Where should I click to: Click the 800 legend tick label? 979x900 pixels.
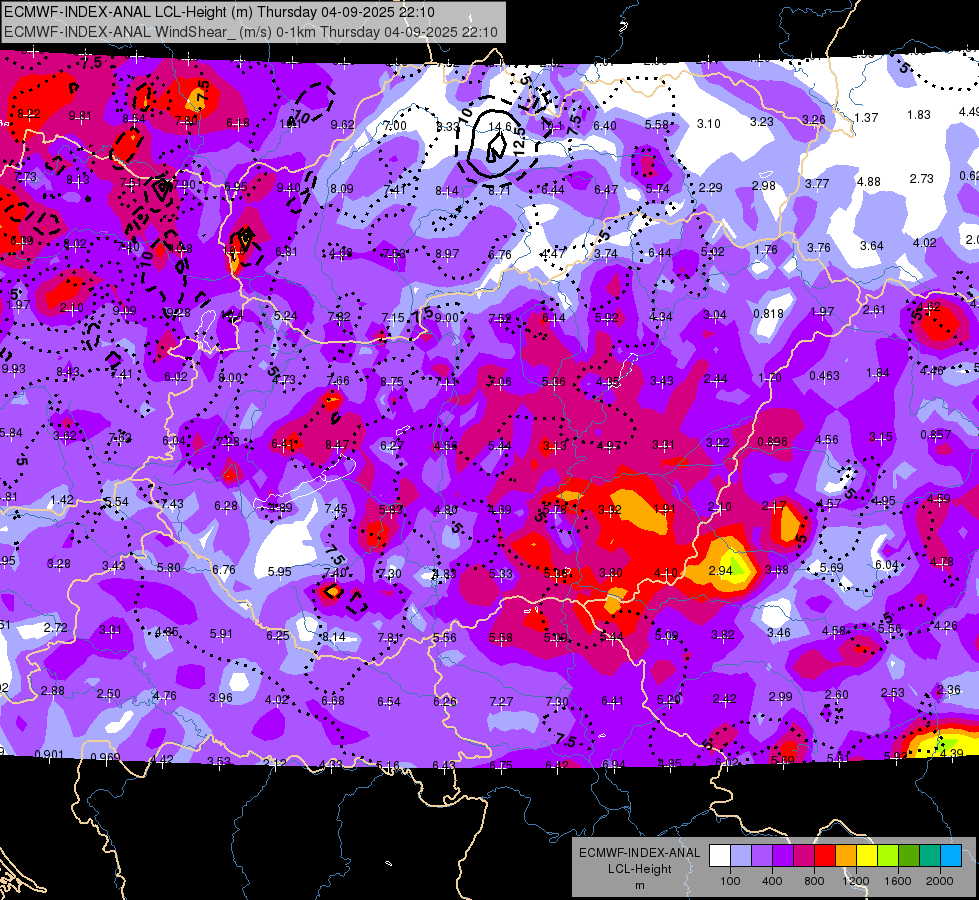tap(814, 881)
